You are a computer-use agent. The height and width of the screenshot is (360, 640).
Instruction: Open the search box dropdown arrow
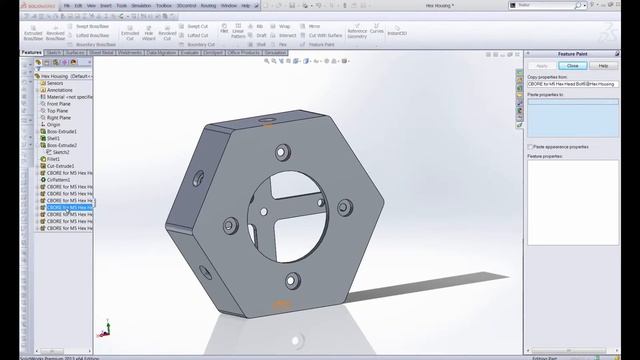(585, 6)
